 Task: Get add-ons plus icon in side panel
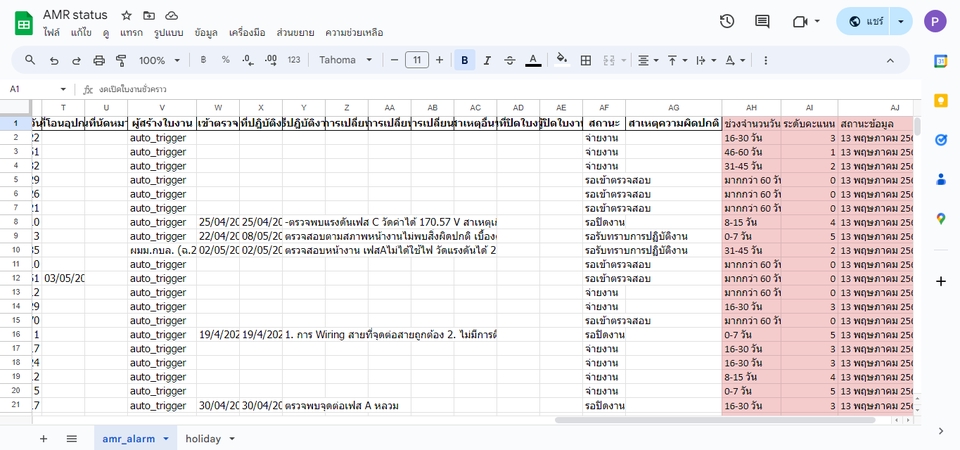941,282
